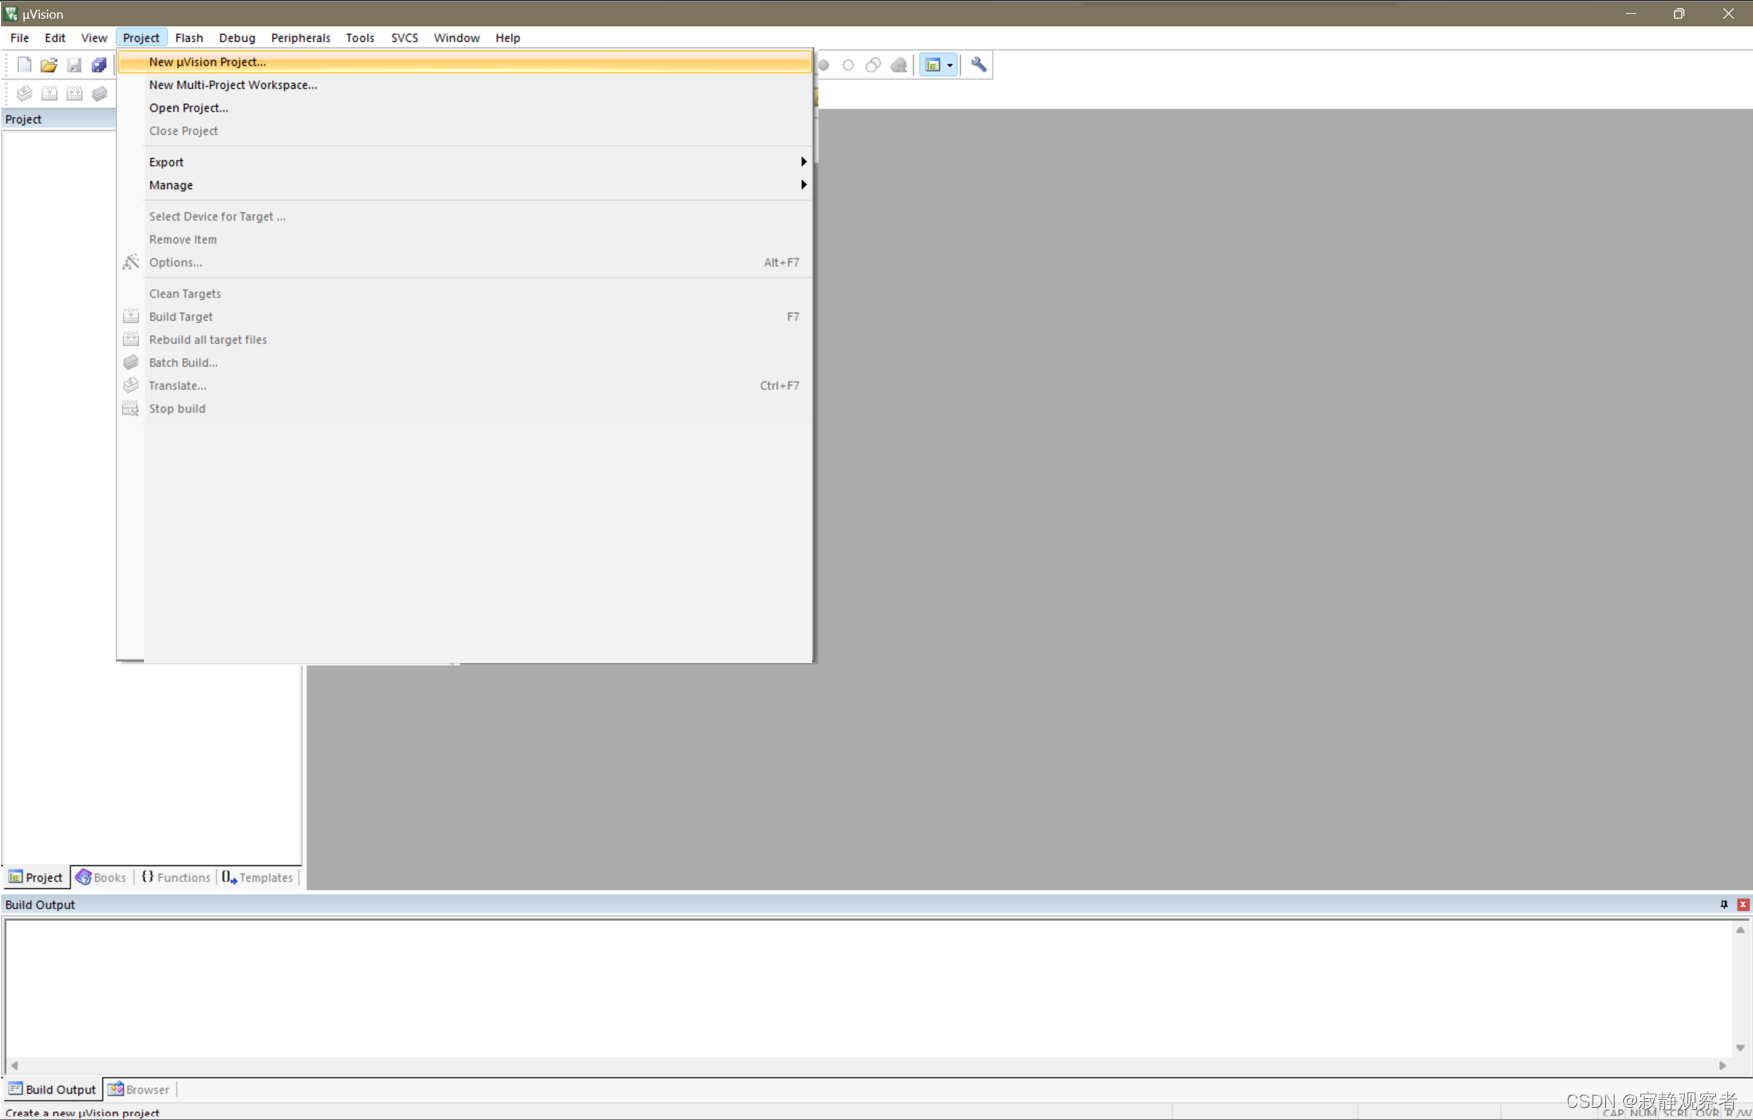Image resolution: width=1753 pixels, height=1120 pixels.
Task: Select the Browser bottom tab
Action: tap(139, 1089)
